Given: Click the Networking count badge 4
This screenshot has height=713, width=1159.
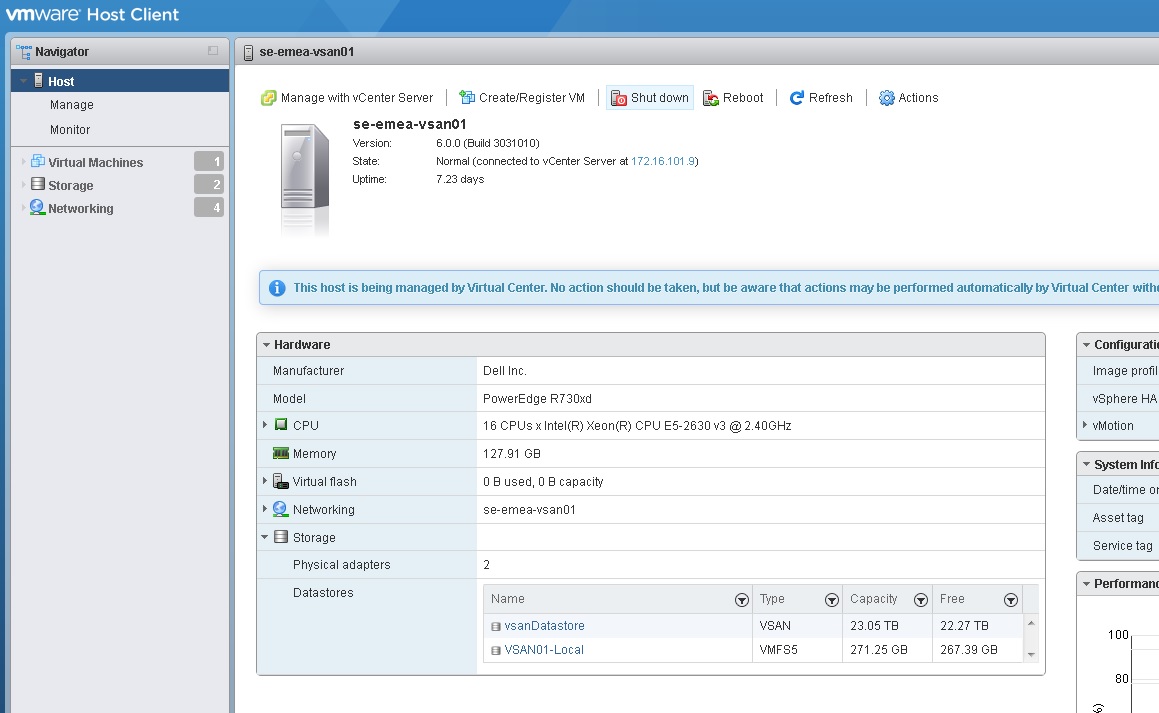Looking at the screenshot, I should point(209,208).
